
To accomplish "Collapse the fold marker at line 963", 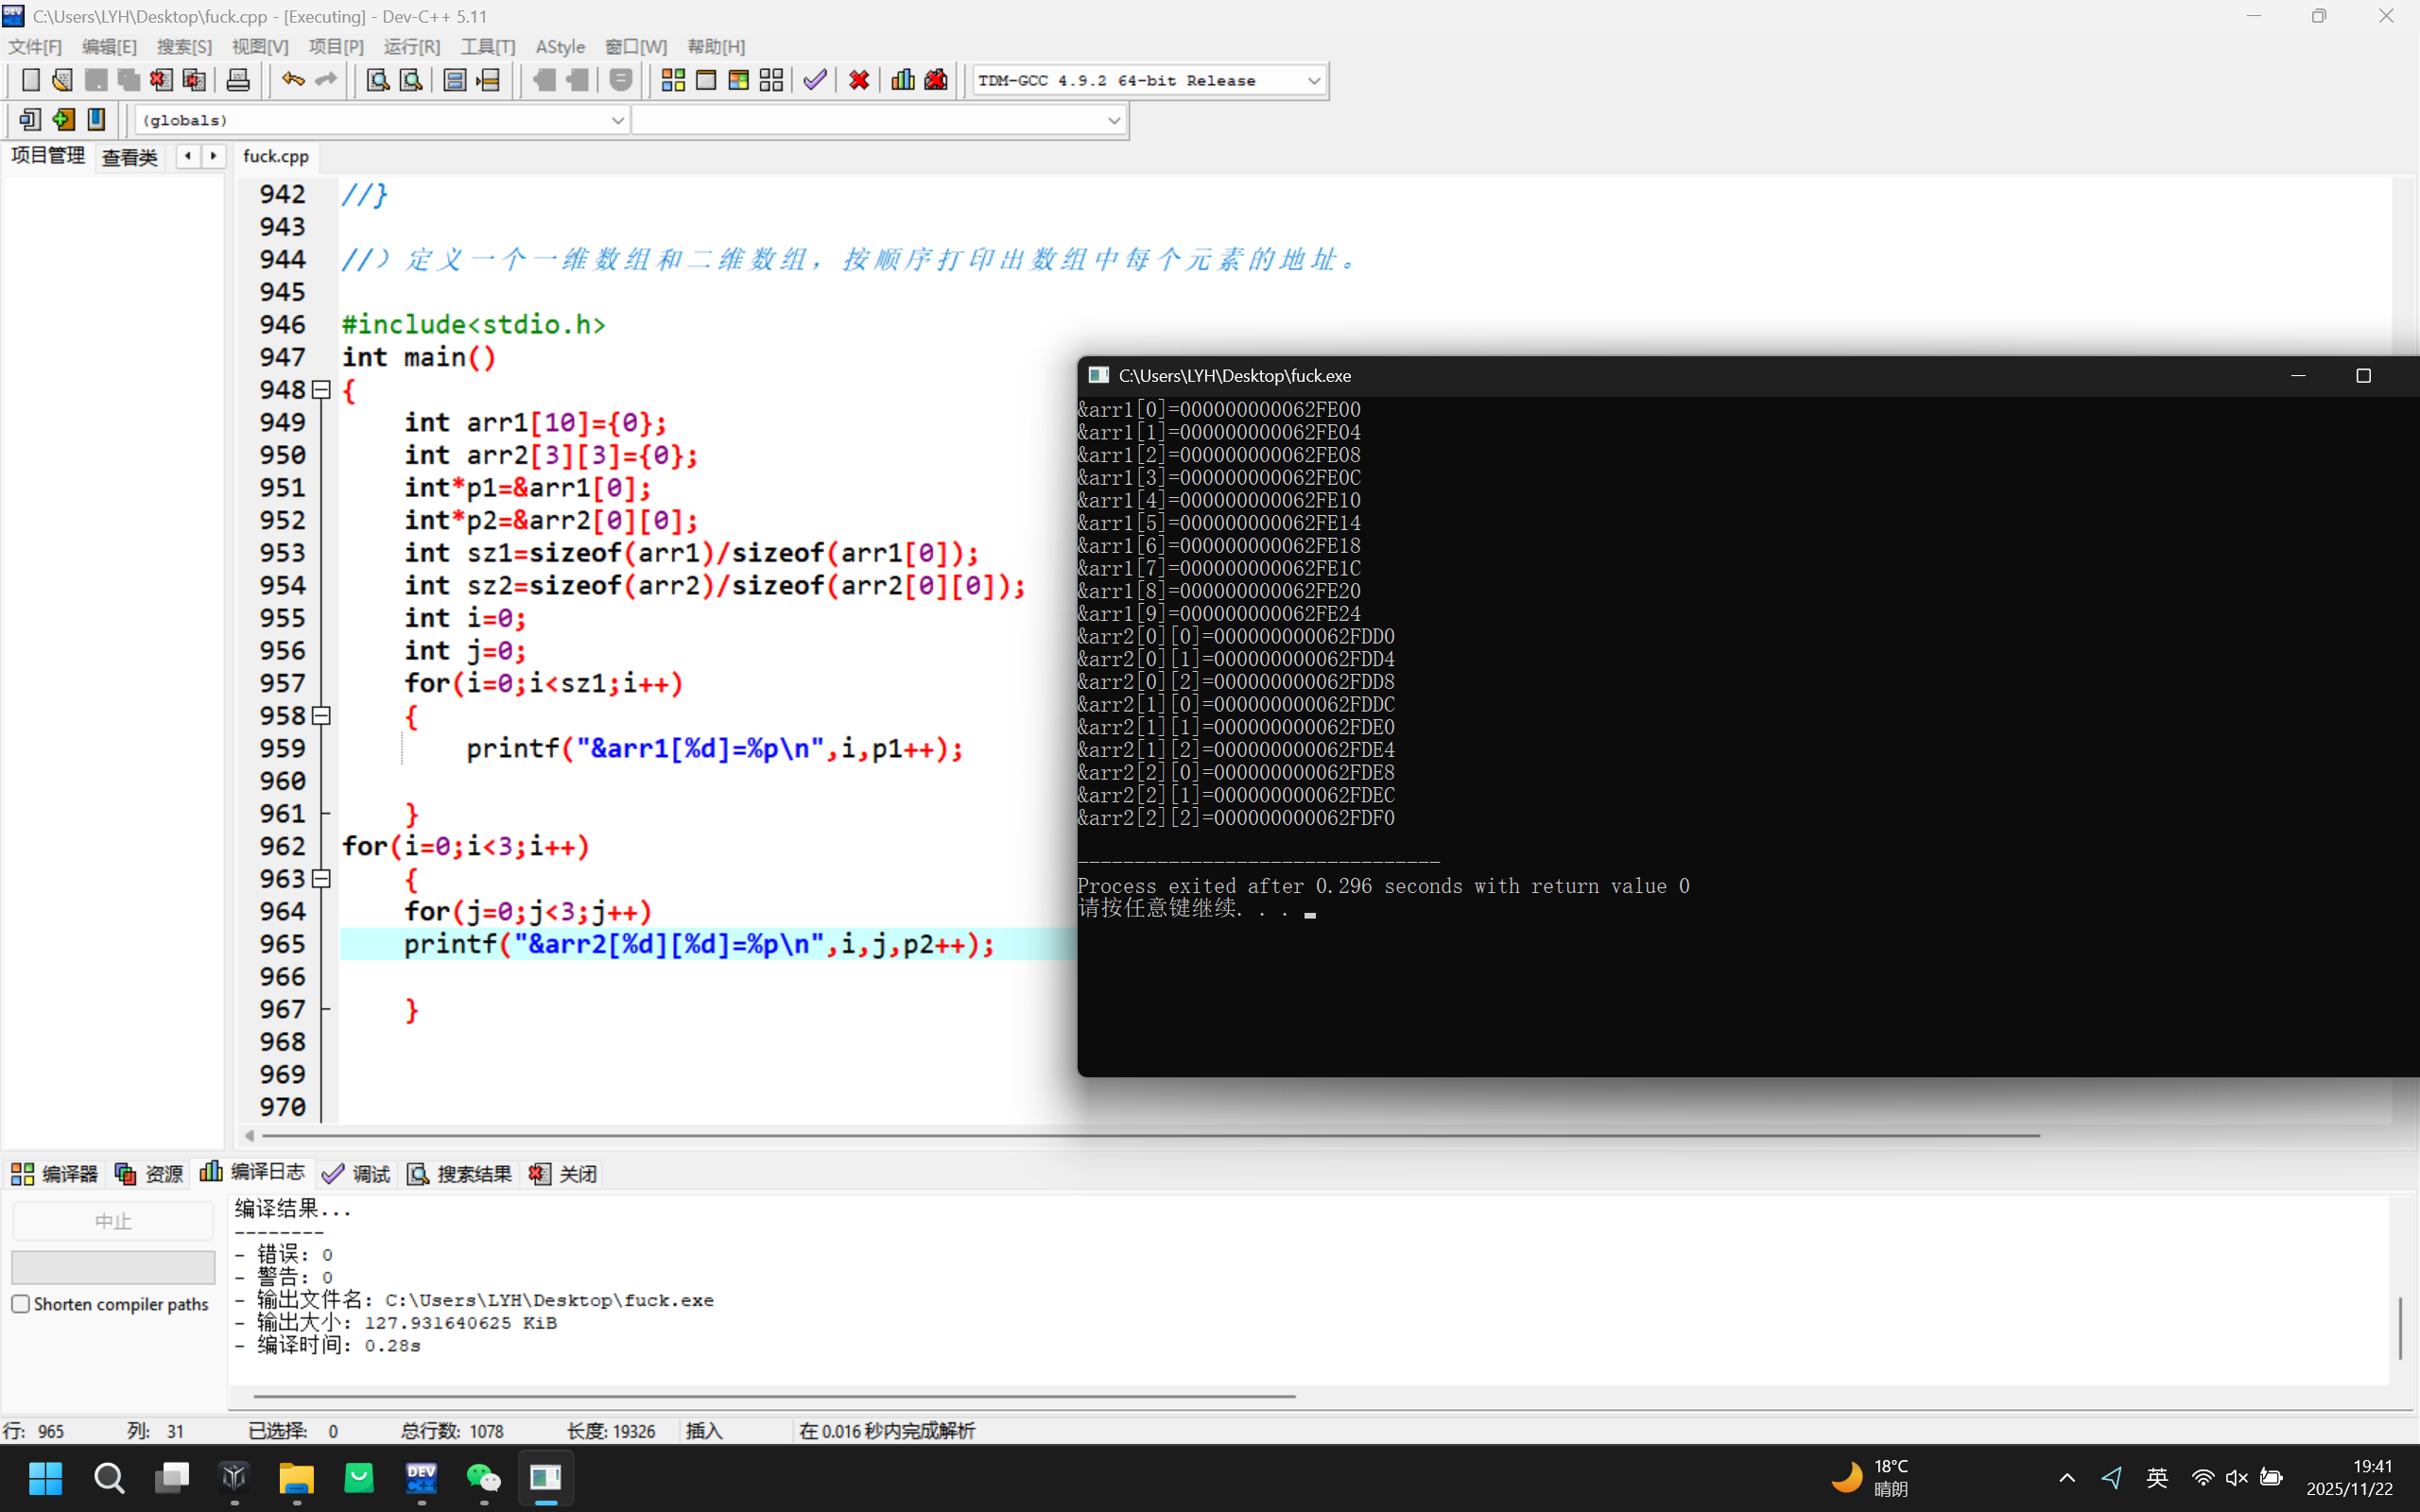I will coord(321,879).
